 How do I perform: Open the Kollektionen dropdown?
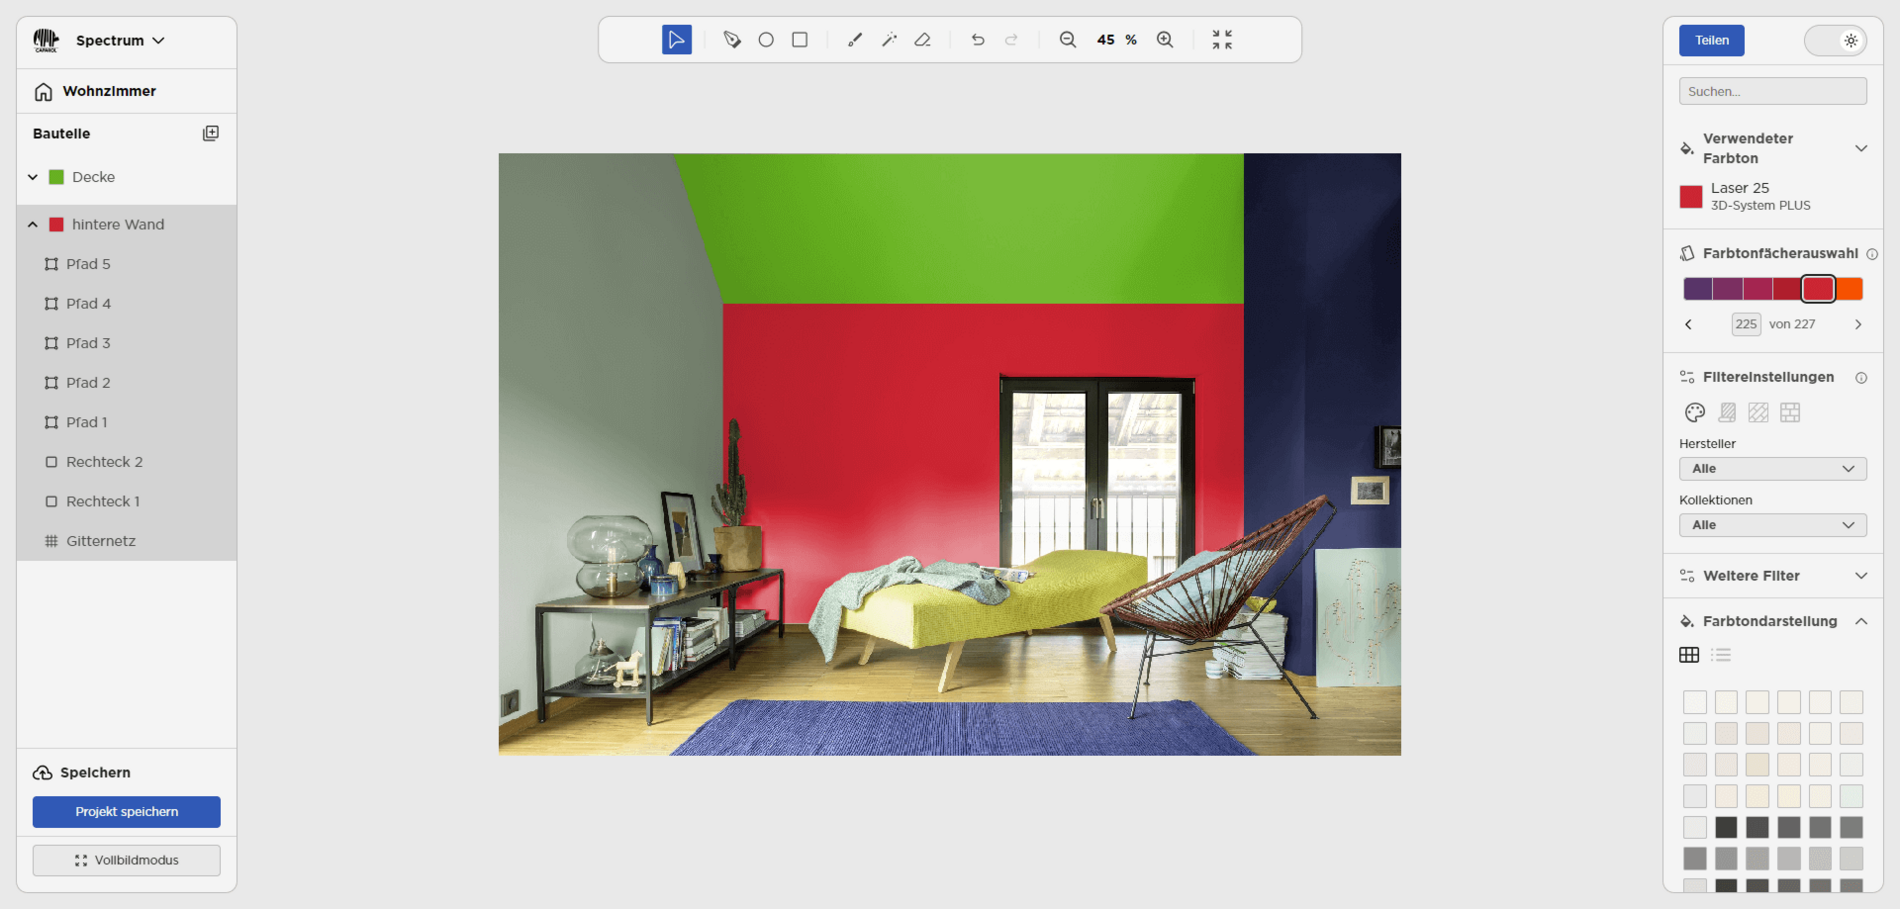(x=1772, y=525)
